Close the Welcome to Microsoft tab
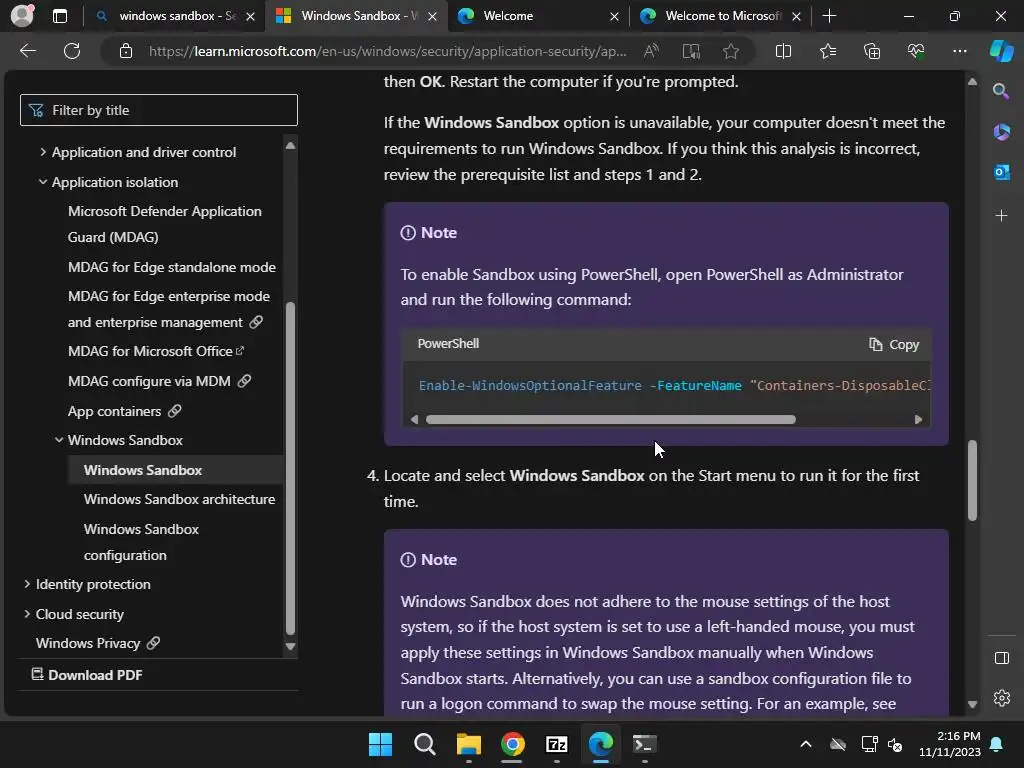Viewport: 1024px width, 768px height. click(x=796, y=16)
